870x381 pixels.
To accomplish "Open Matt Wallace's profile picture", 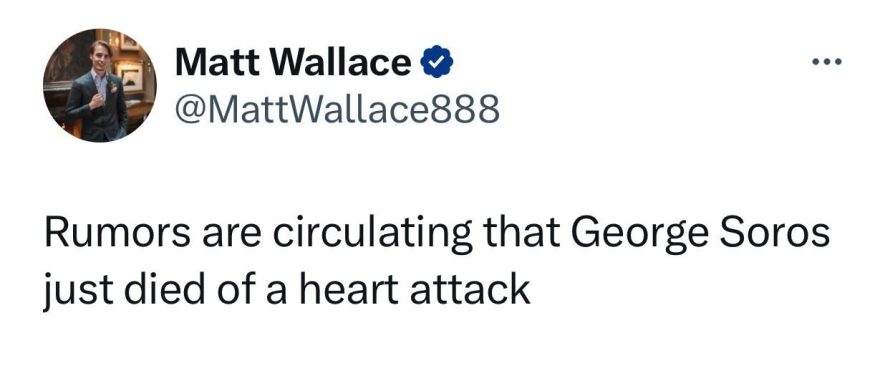I will click(x=100, y=85).
